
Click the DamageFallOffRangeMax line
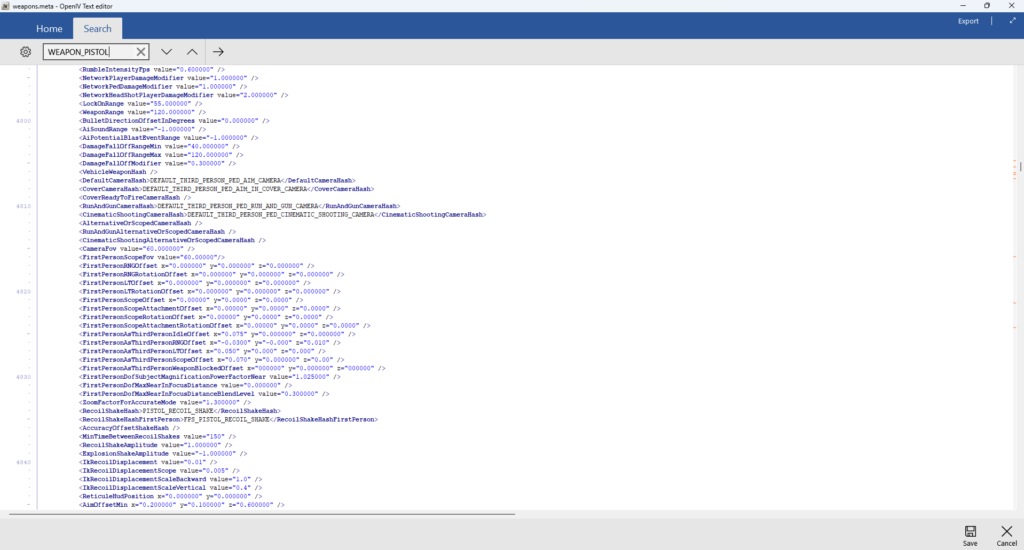pyautogui.click(x=161, y=155)
